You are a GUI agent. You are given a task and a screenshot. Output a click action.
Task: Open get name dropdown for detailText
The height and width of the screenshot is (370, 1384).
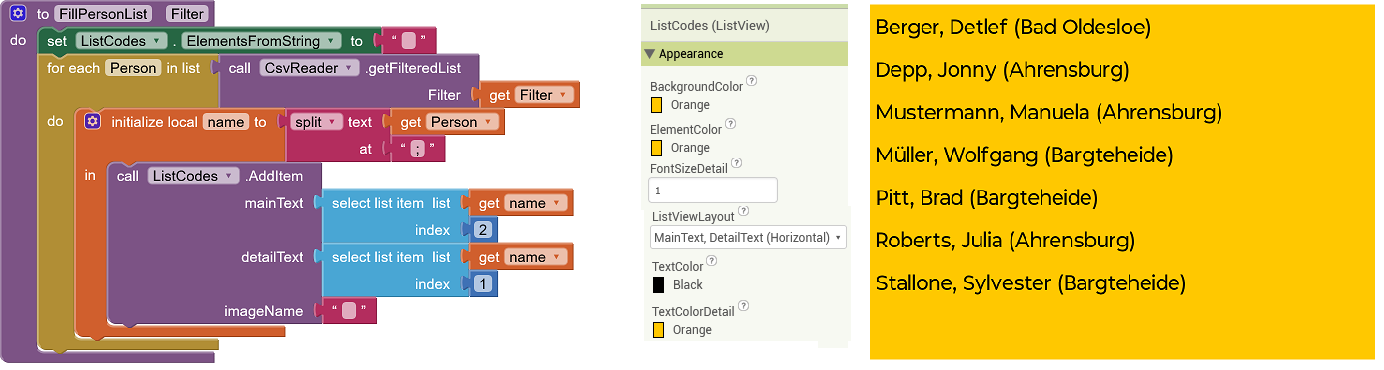[535, 257]
